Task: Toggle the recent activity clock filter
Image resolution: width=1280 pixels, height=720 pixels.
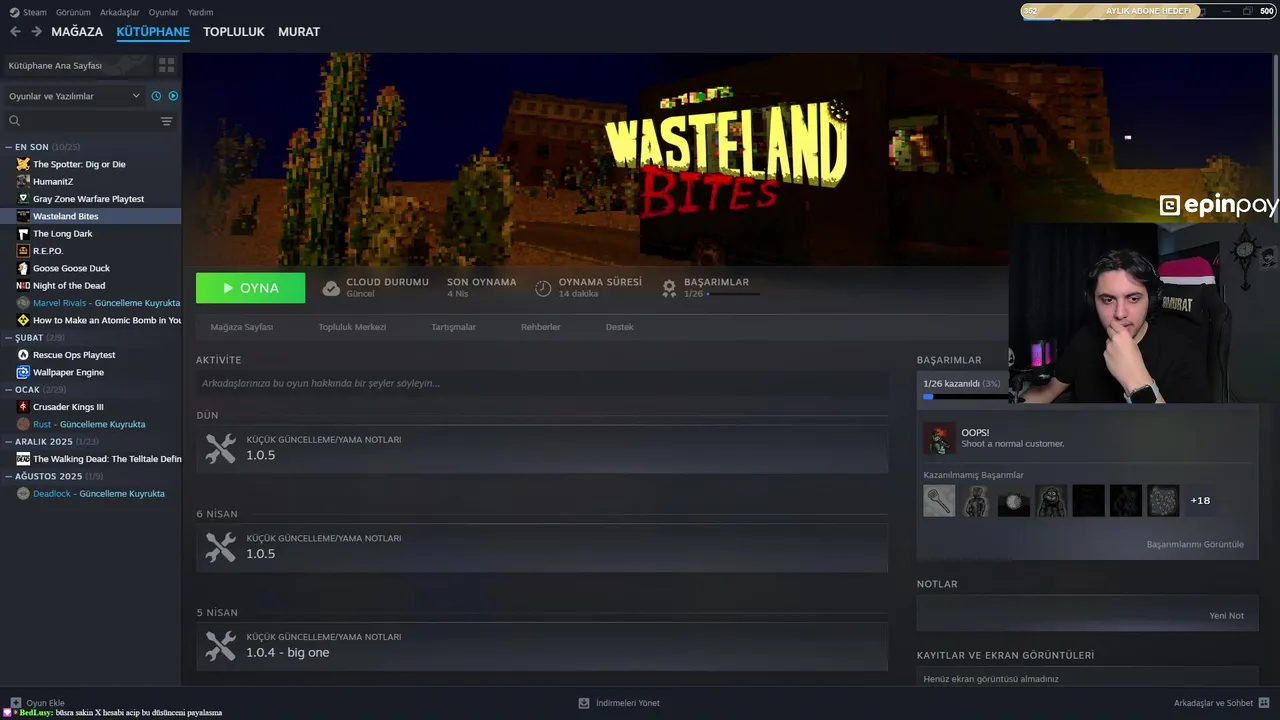Action: (x=156, y=96)
